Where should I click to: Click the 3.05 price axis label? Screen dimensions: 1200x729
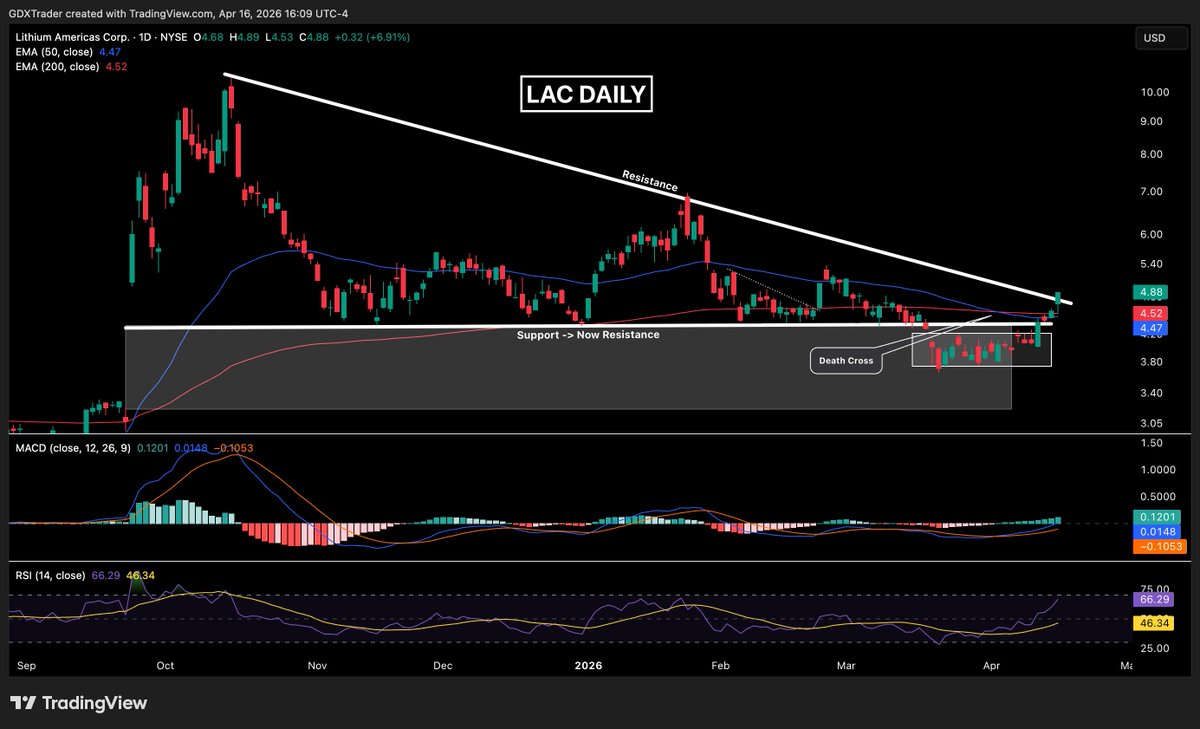1152,423
